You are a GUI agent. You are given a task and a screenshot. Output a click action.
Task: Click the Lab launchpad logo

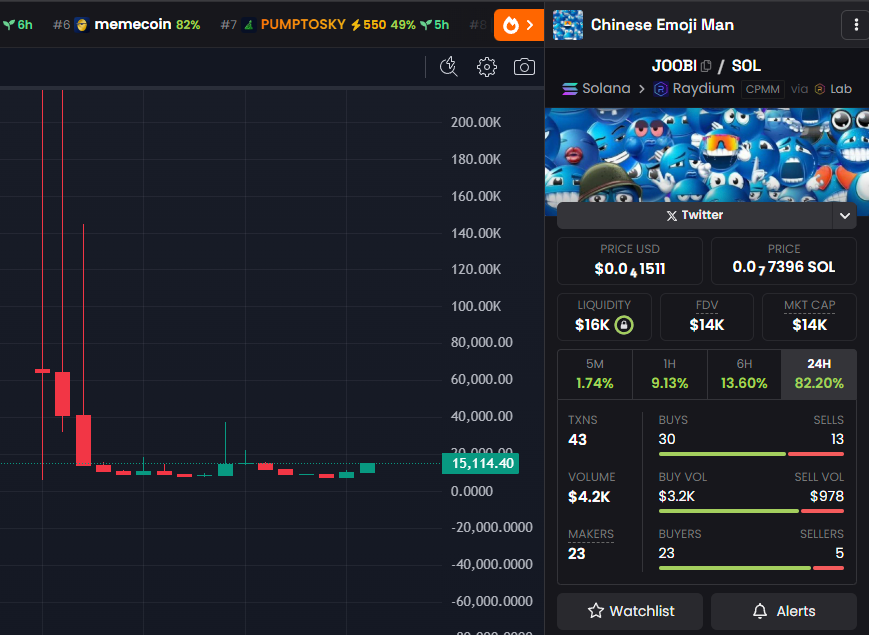[x=820, y=89]
